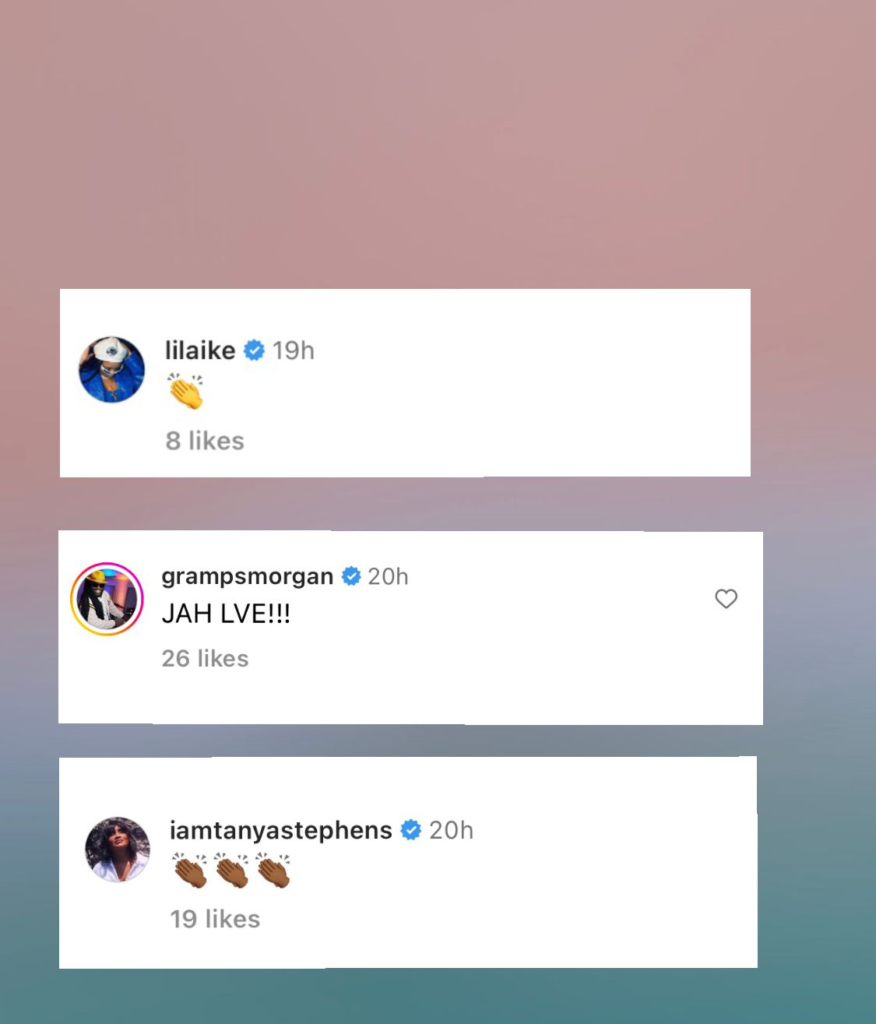876x1024 pixels.
Task: Click the yellow clapping hands emoji
Action: [186, 391]
